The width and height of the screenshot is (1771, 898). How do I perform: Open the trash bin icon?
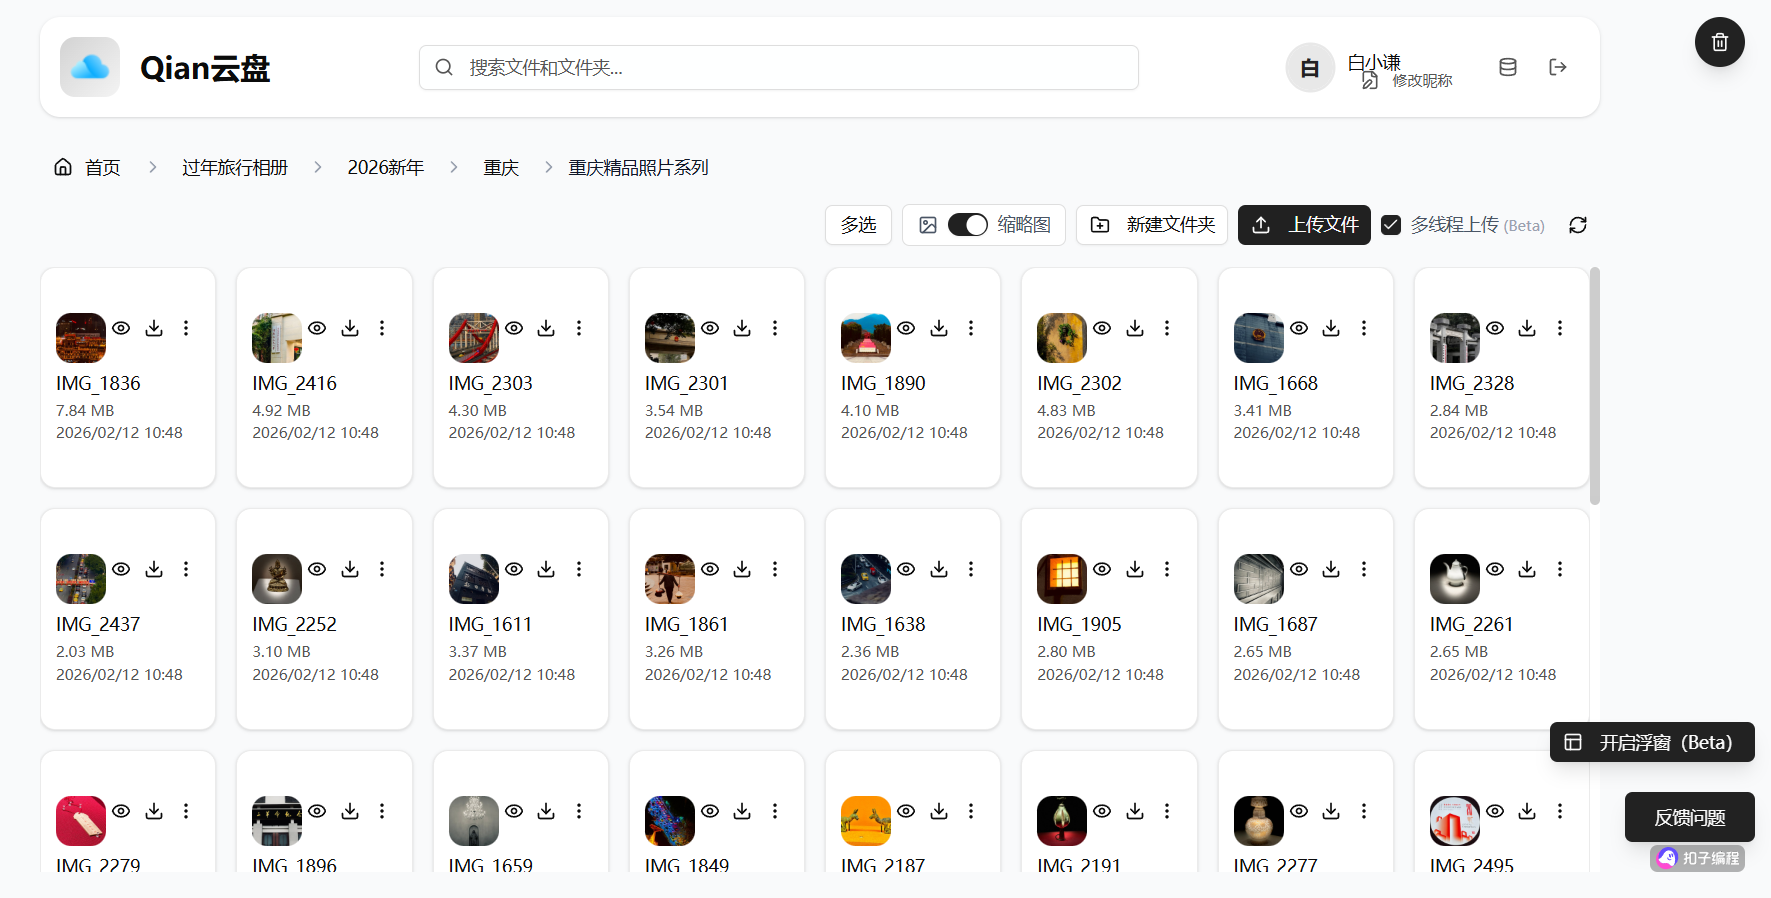pos(1719,42)
